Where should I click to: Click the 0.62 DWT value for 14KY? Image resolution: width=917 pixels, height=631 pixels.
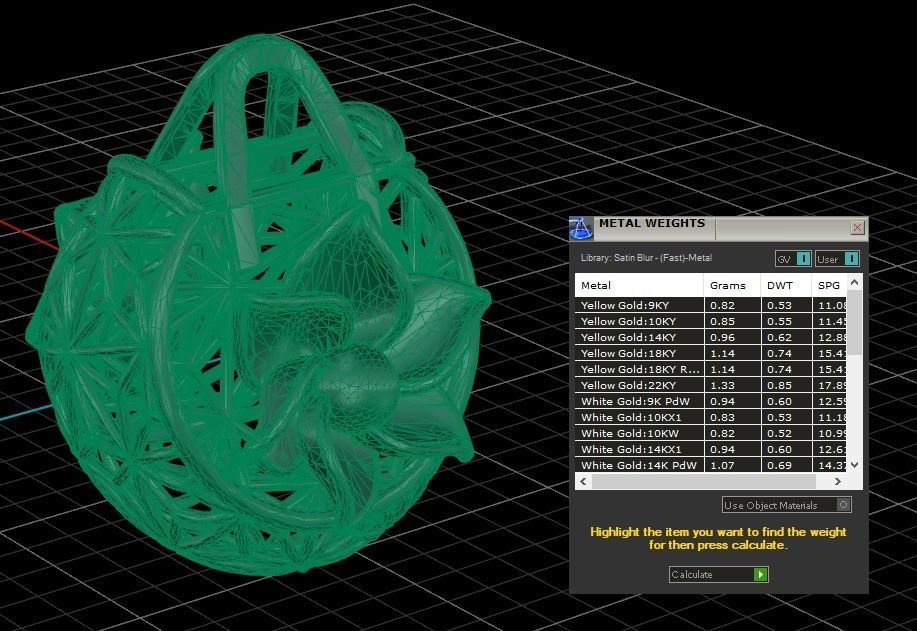click(780, 337)
